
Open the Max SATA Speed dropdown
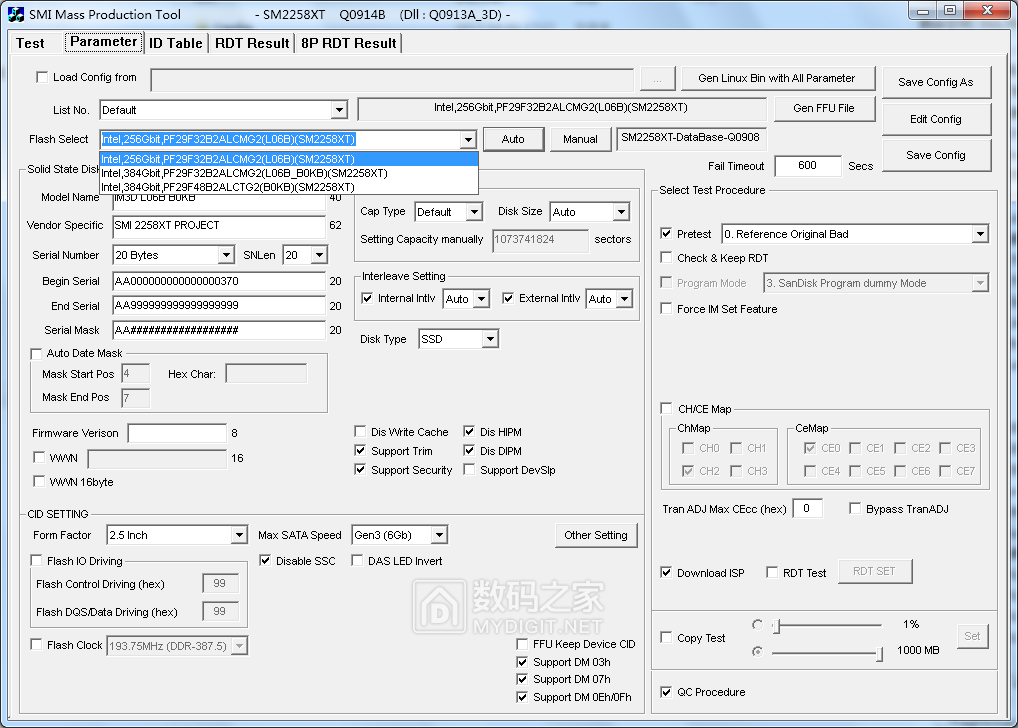[x=439, y=535]
